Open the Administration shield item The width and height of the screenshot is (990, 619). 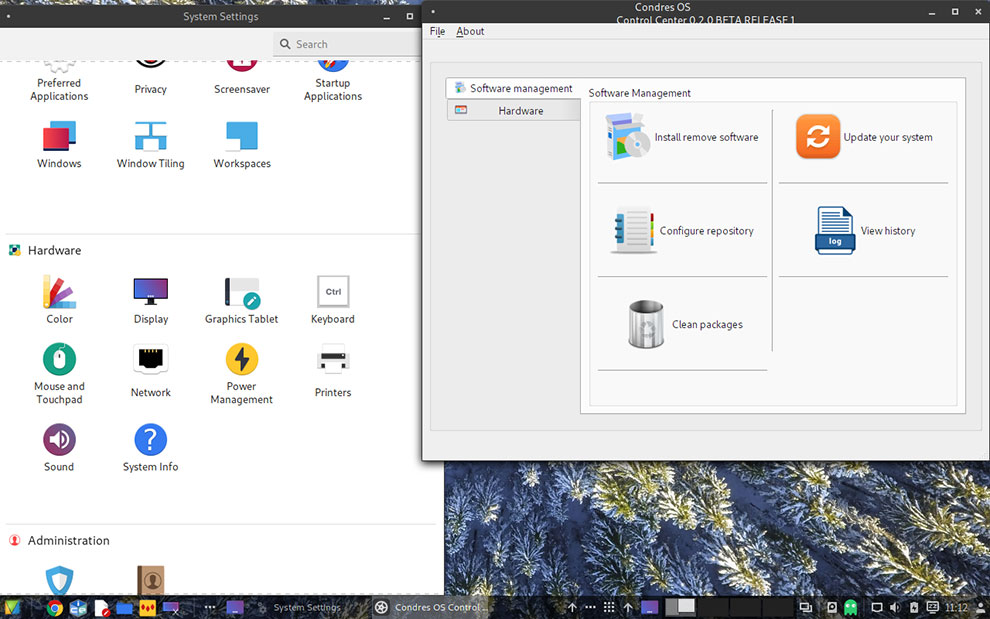[x=59, y=580]
